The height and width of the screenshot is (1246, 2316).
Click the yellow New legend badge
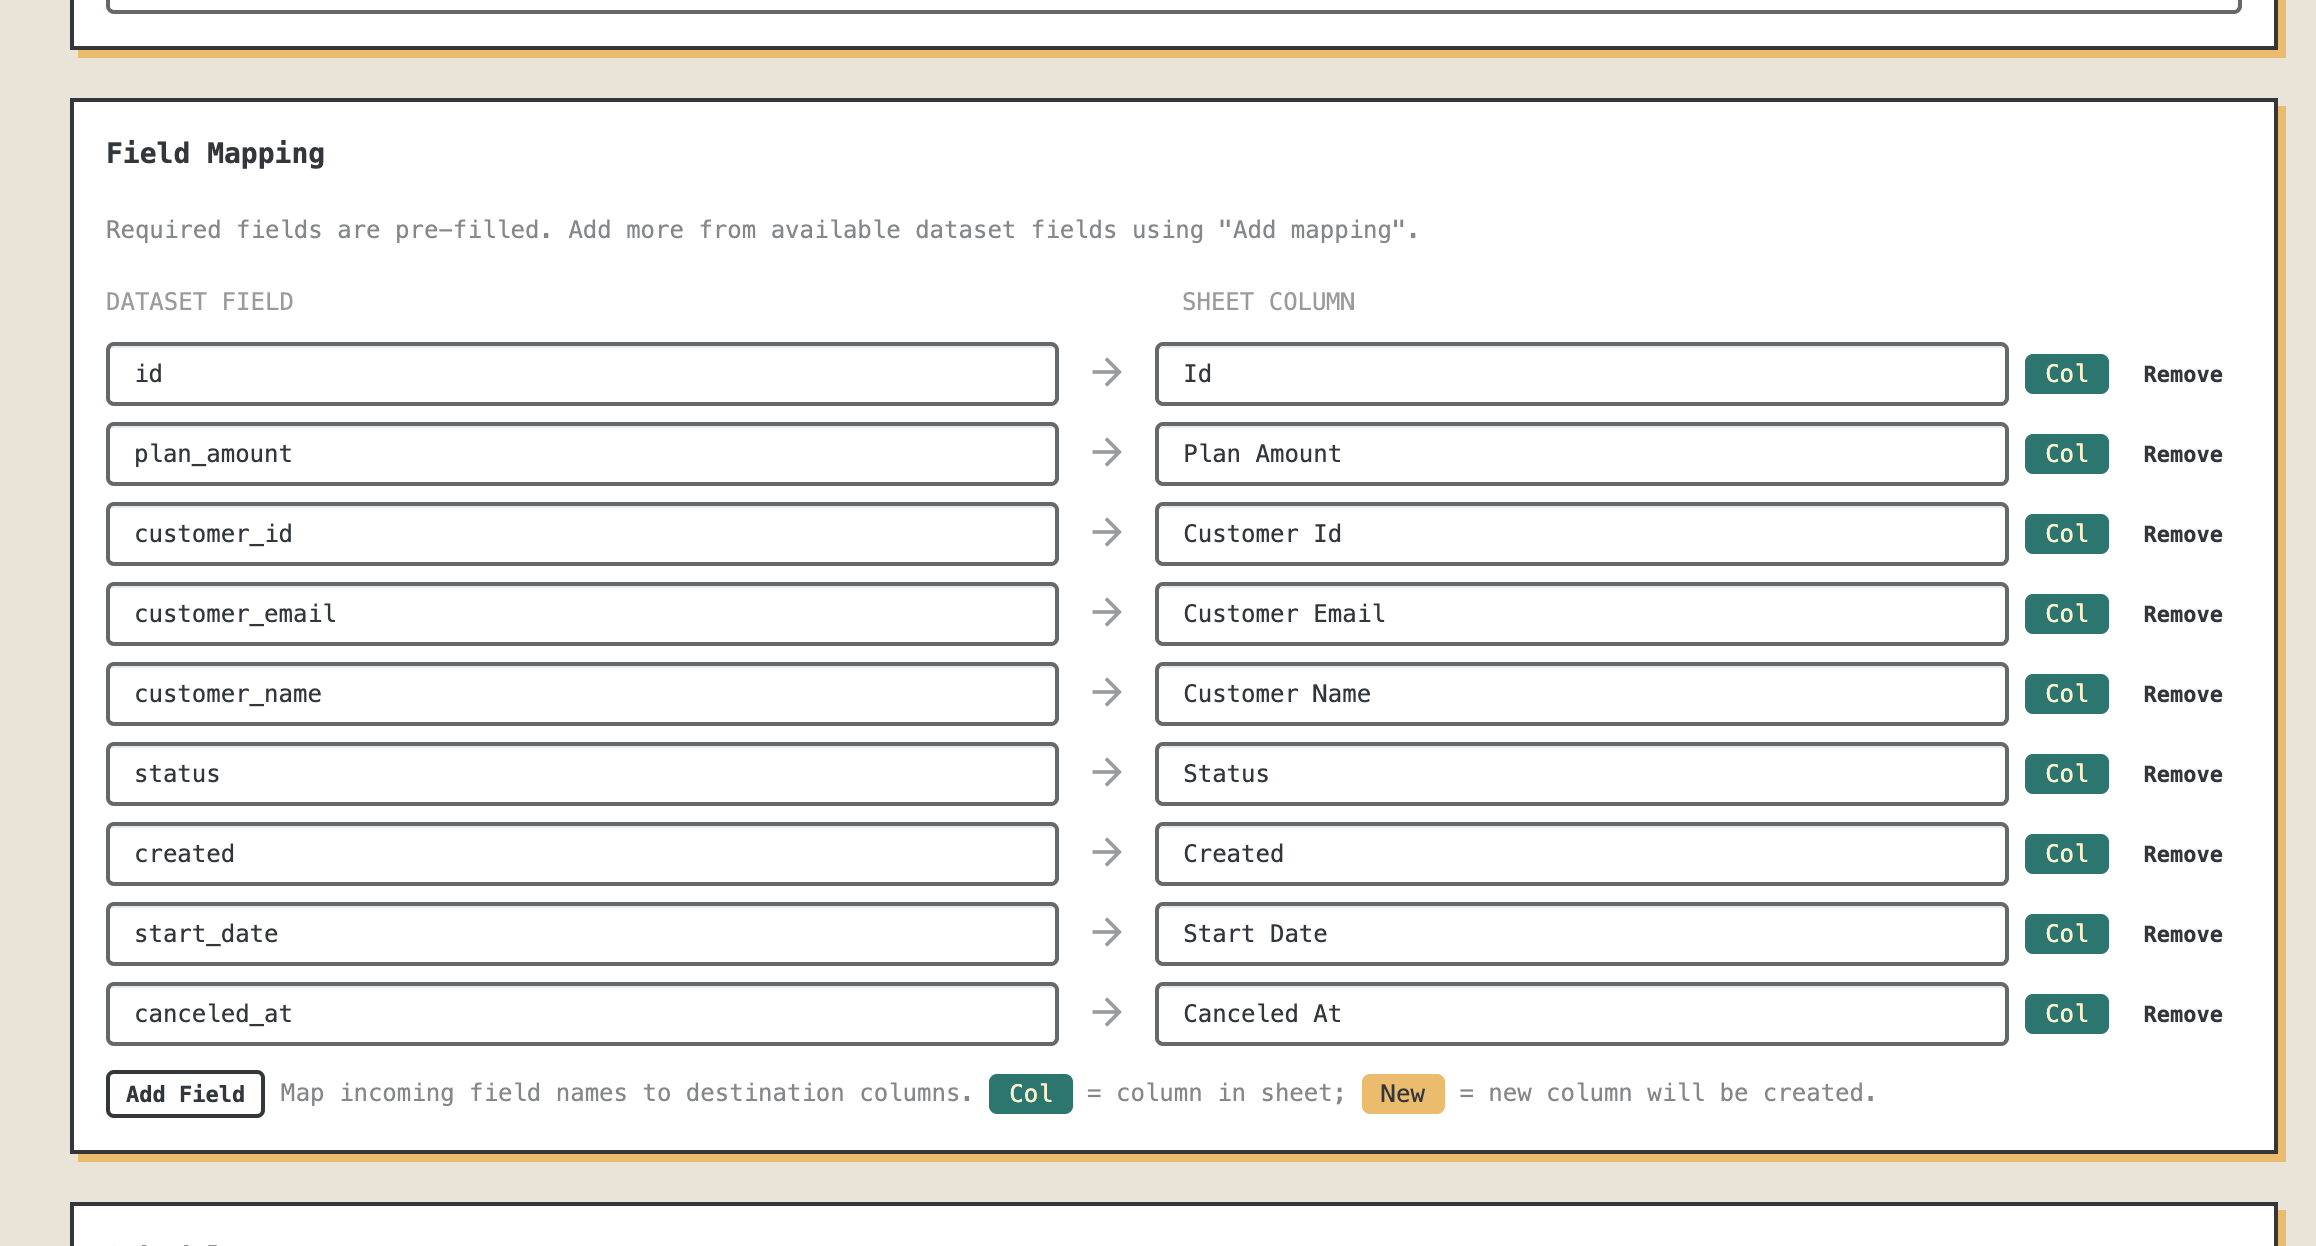coord(1402,1093)
